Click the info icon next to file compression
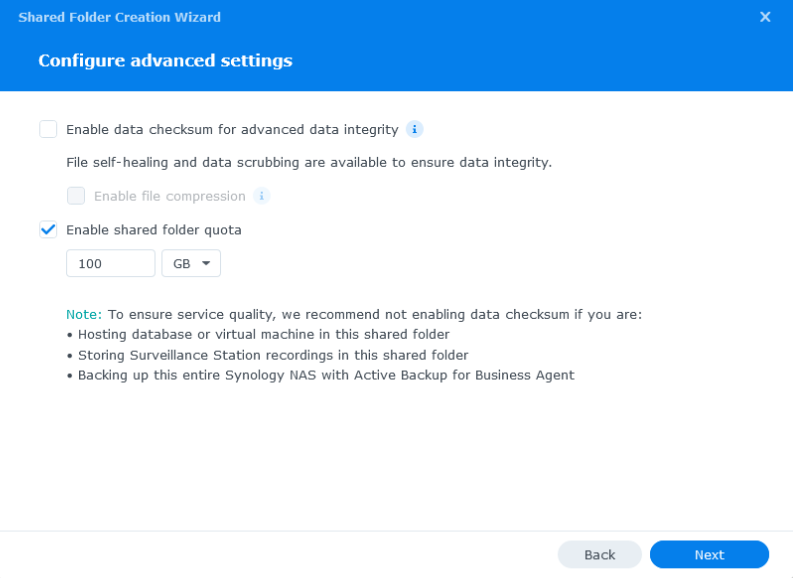The image size is (793, 578). pos(261,196)
